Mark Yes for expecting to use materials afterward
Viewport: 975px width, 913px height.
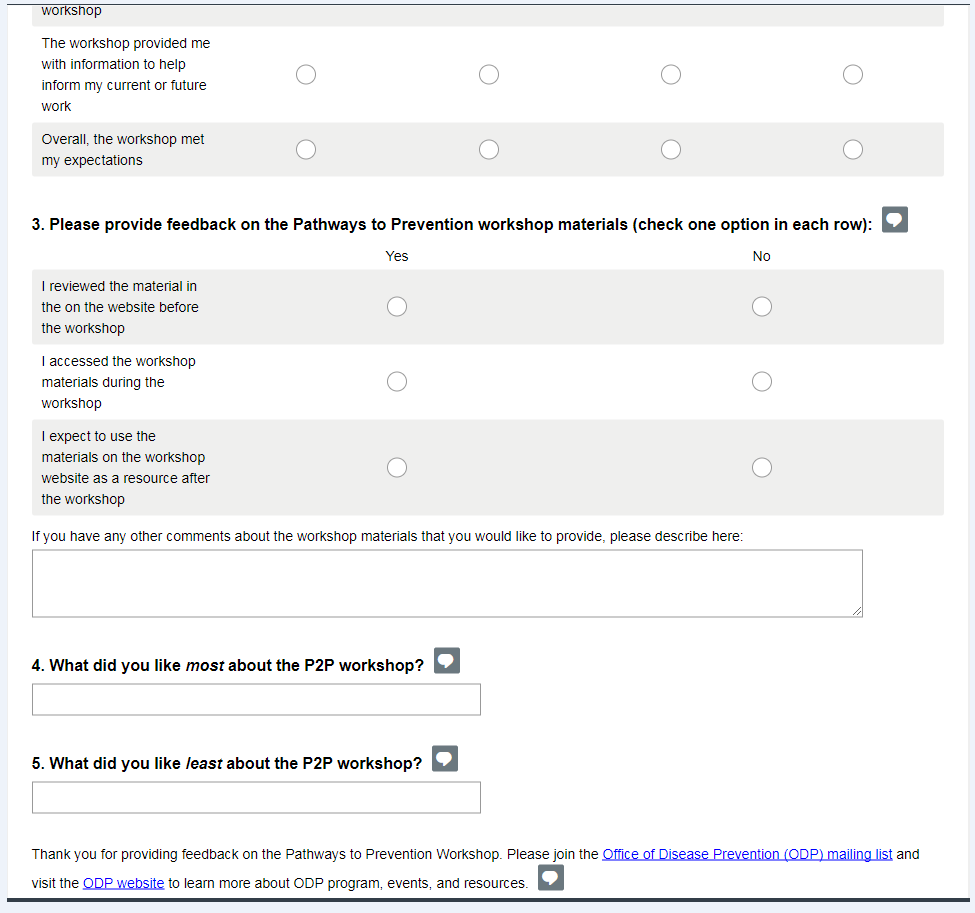tap(397, 467)
